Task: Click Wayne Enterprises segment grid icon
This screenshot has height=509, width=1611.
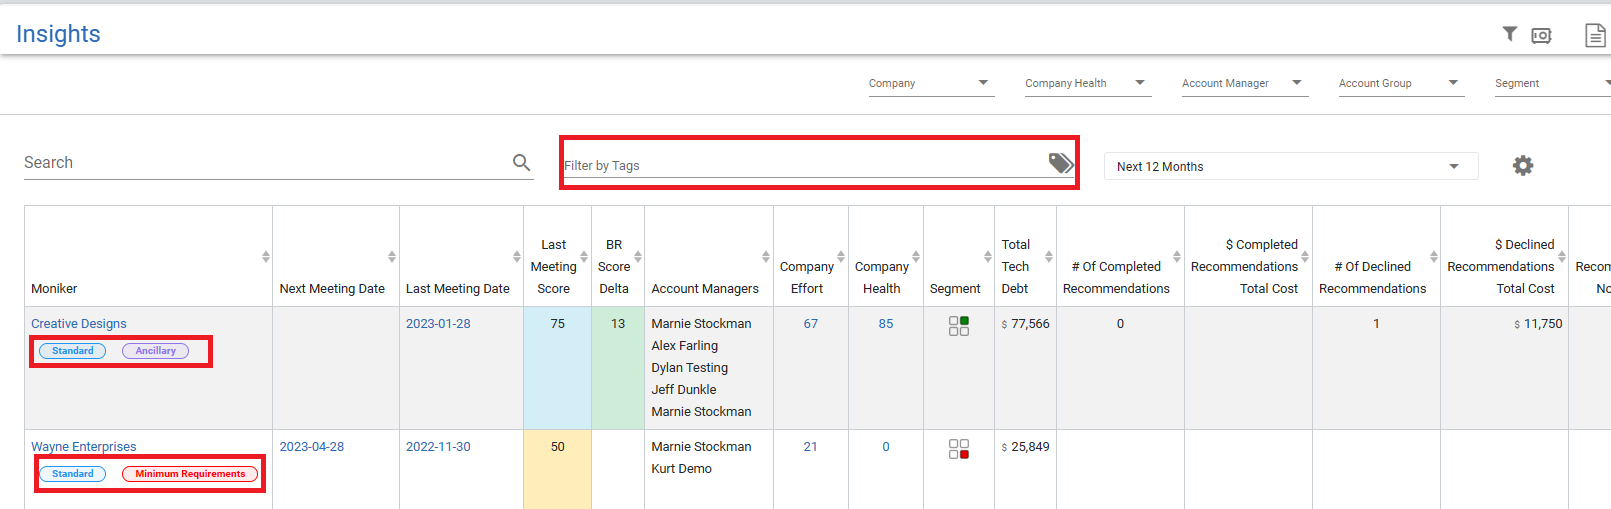Action: [x=958, y=449]
